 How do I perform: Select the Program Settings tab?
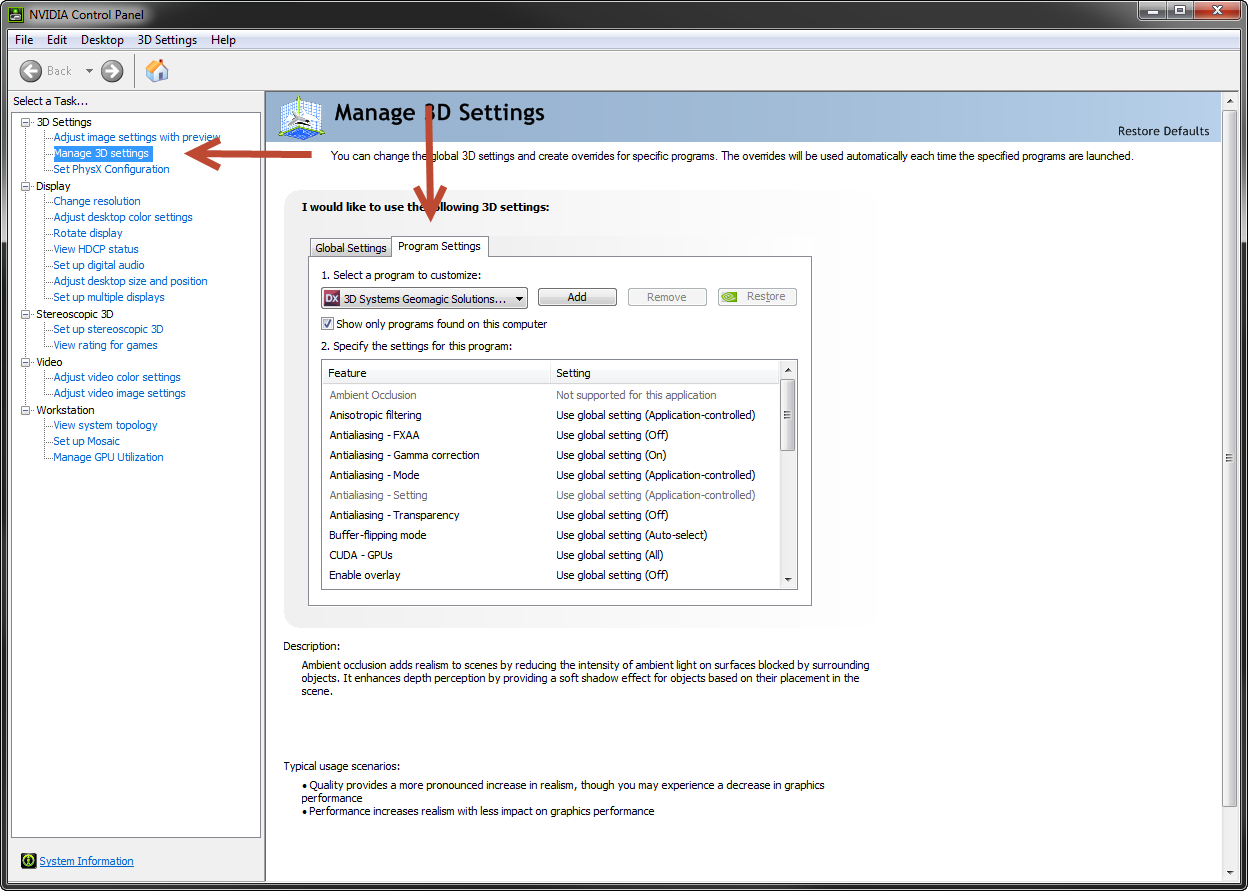pos(439,246)
